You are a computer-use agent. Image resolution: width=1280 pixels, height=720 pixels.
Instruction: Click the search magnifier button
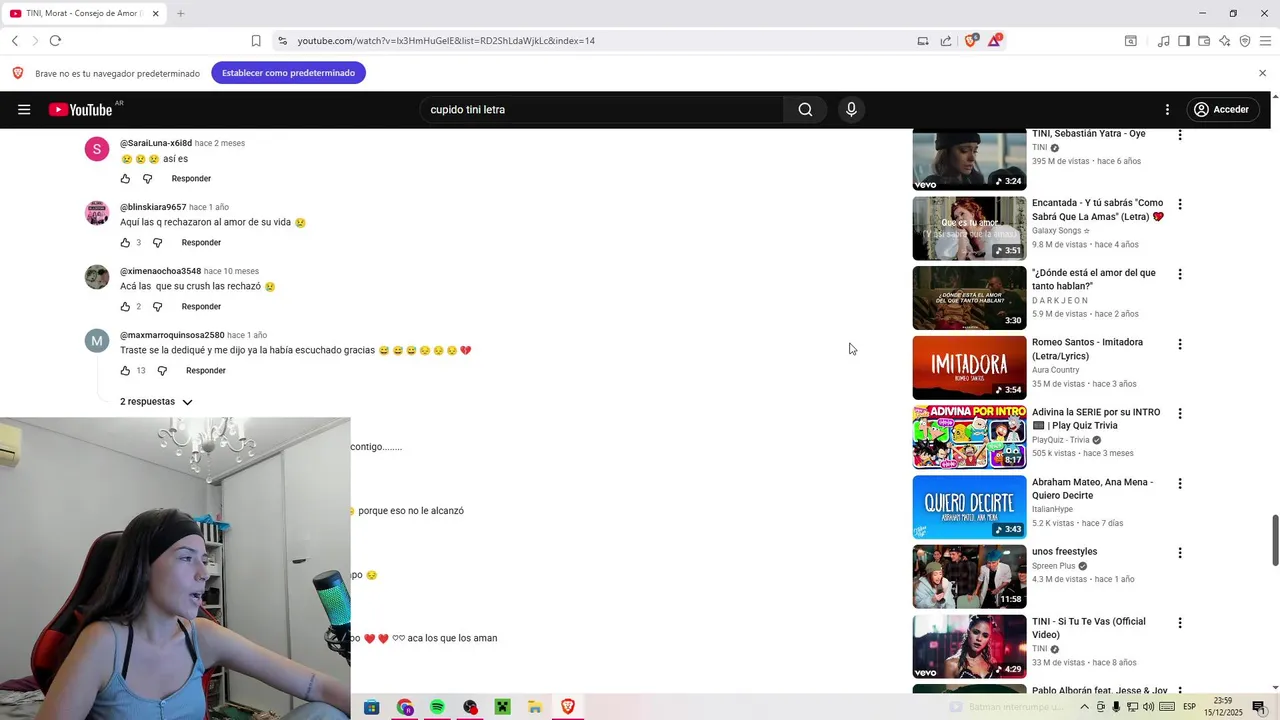pos(805,110)
